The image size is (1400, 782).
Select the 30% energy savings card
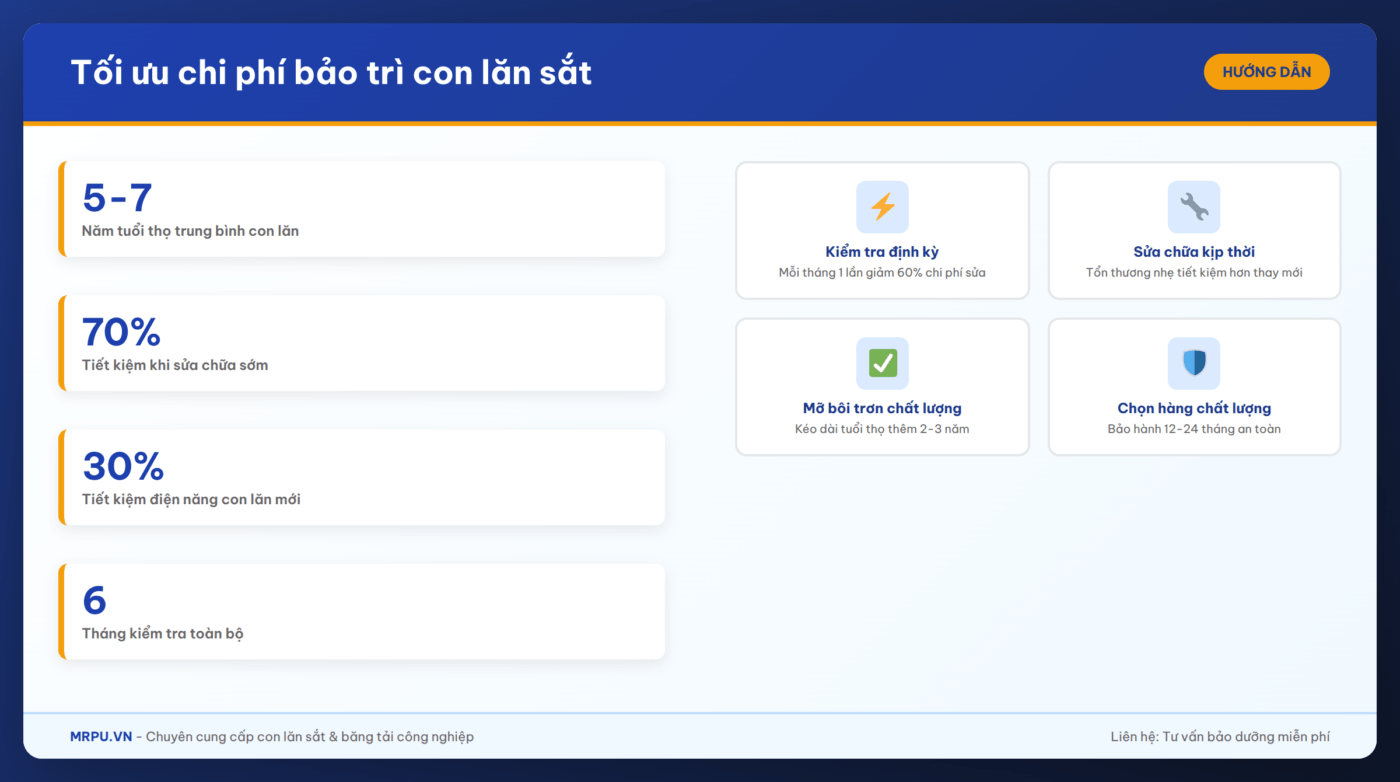pos(362,477)
